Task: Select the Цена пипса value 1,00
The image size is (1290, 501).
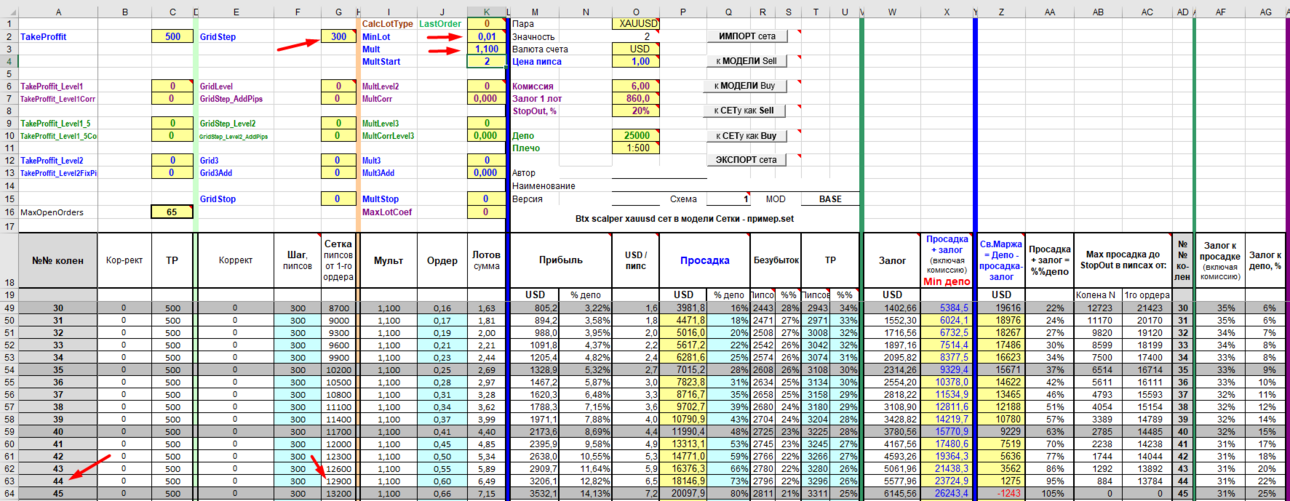Action: (x=637, y=61)
